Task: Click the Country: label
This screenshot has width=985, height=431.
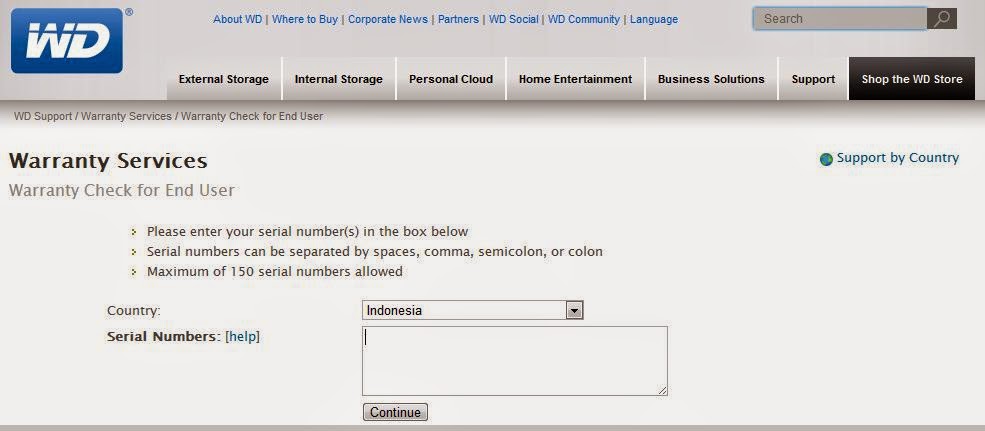Action: coord(134,310)
